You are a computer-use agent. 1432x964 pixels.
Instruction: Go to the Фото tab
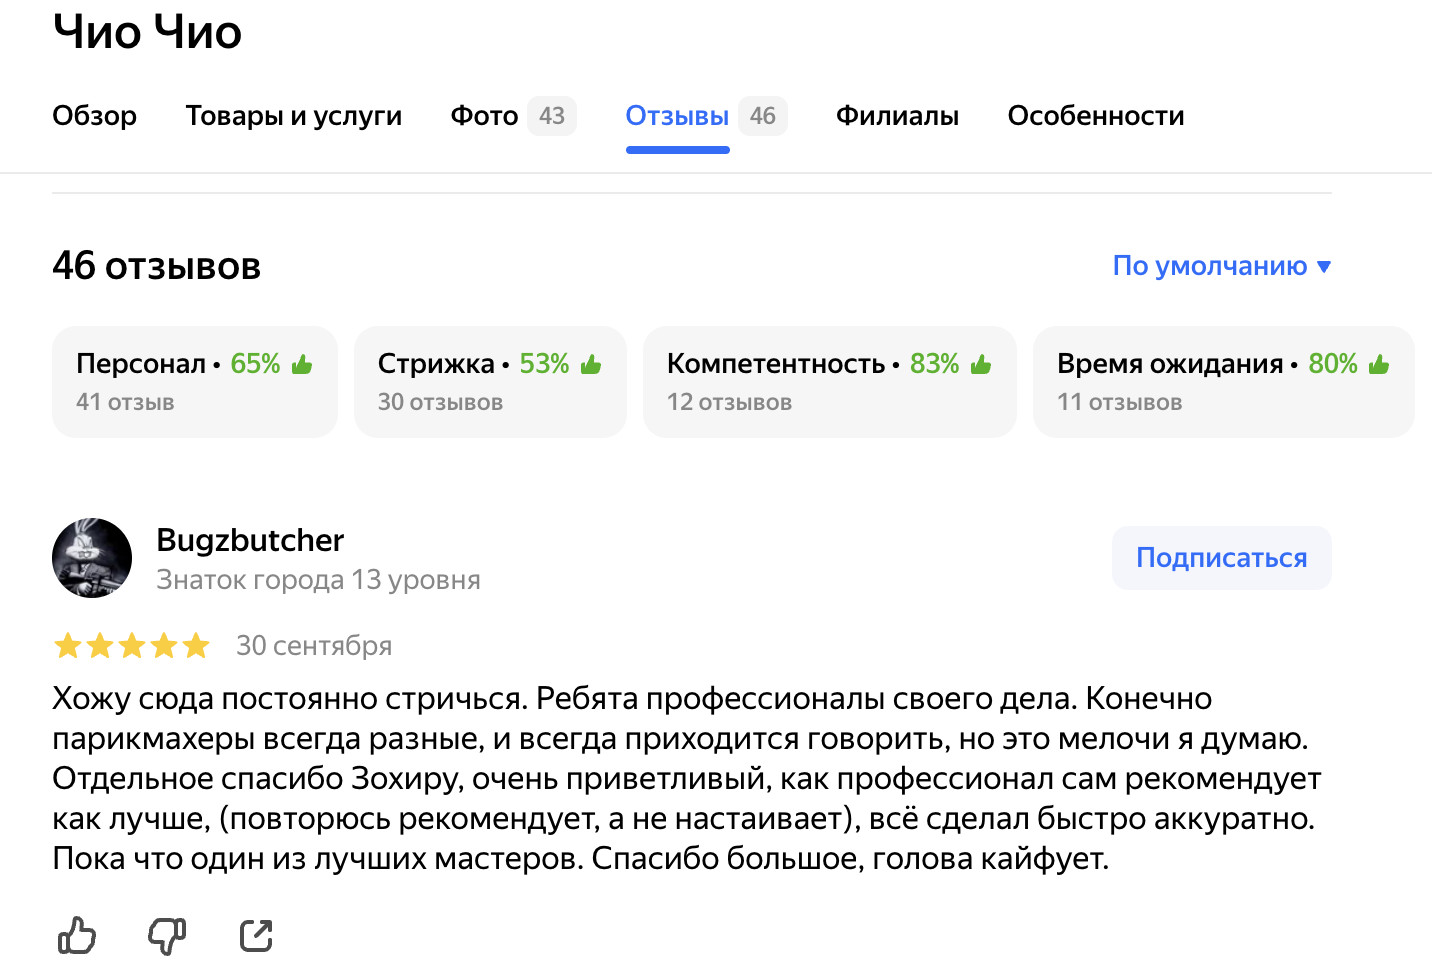coord(484,116)
